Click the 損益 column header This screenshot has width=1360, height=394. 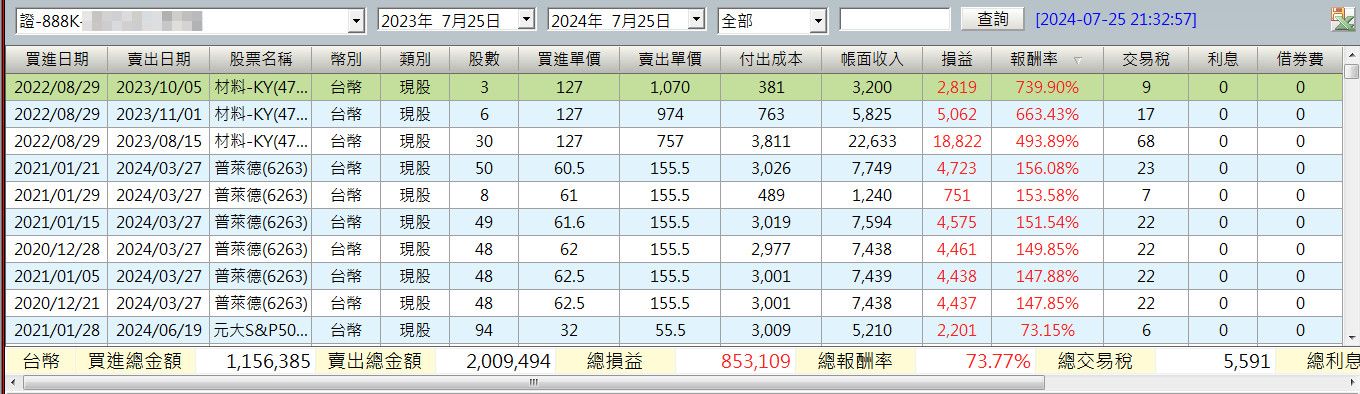tap(957, 60)
